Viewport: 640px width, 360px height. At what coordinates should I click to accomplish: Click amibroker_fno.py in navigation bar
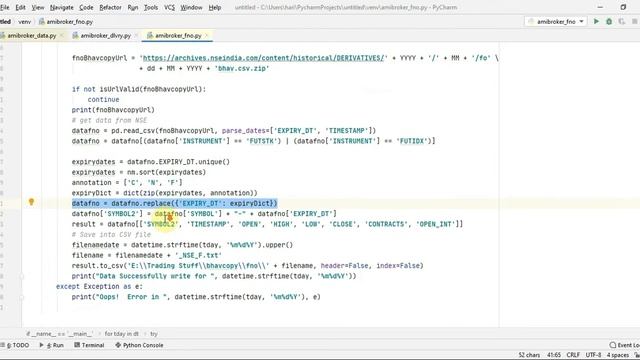[x=70, y=22]
